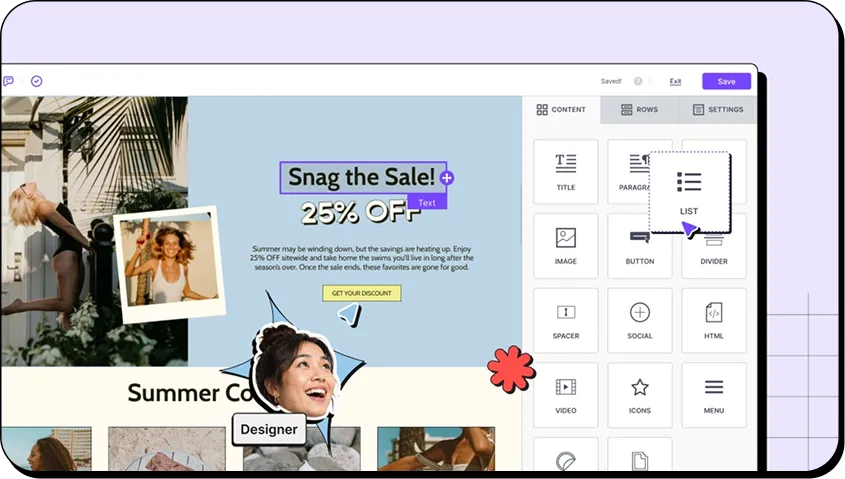Select the Button content block
845x479 pixels.
click(640, 246)
